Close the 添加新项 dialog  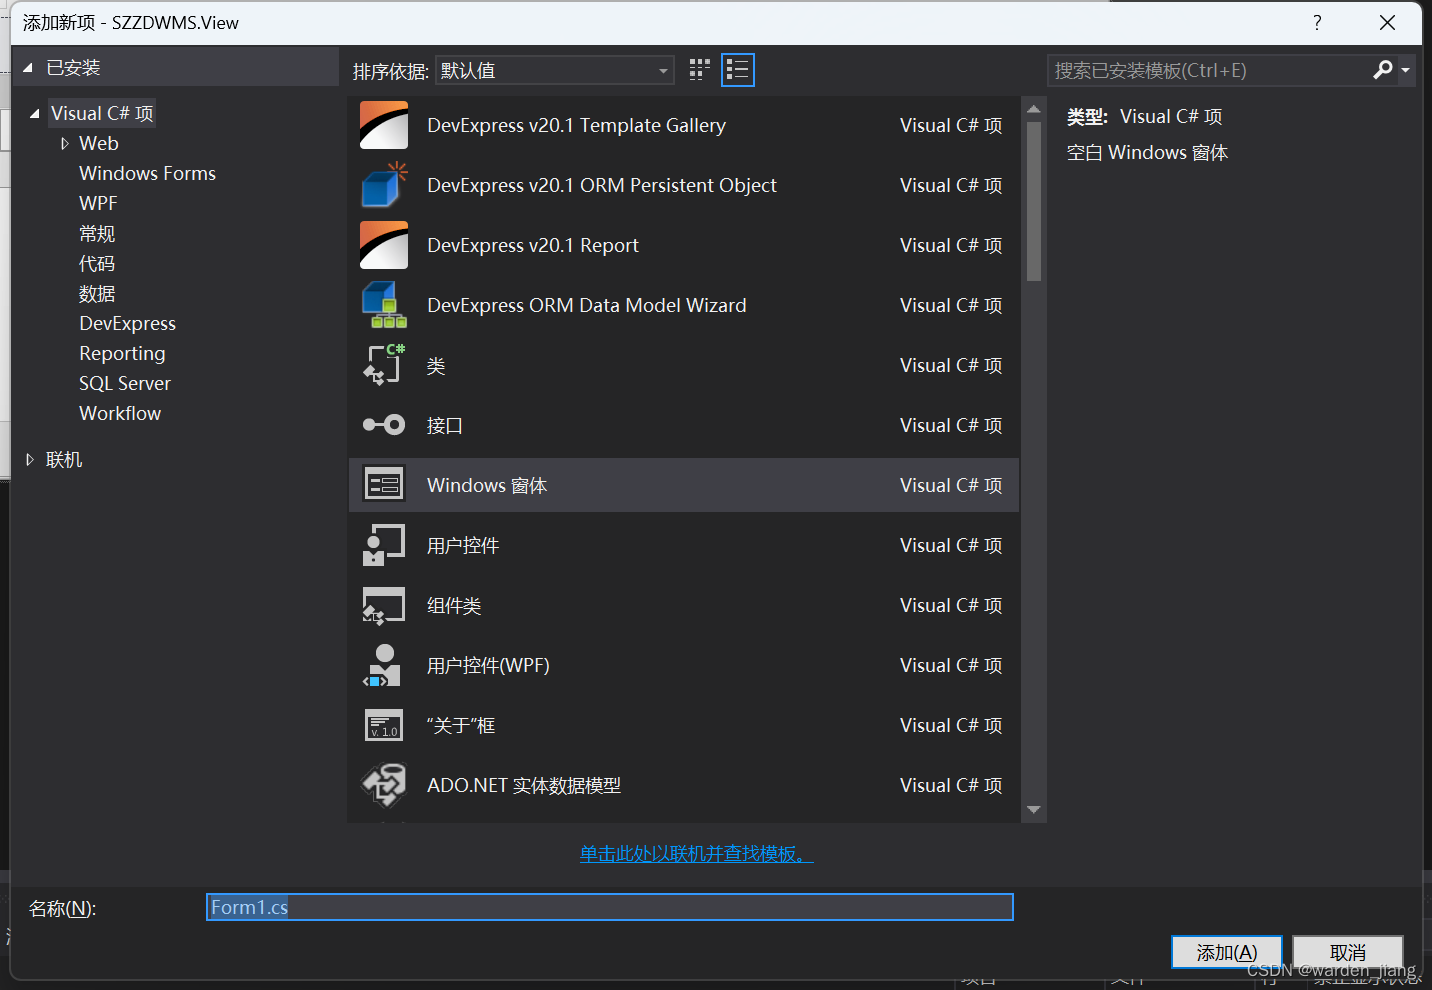[1387, 22]
